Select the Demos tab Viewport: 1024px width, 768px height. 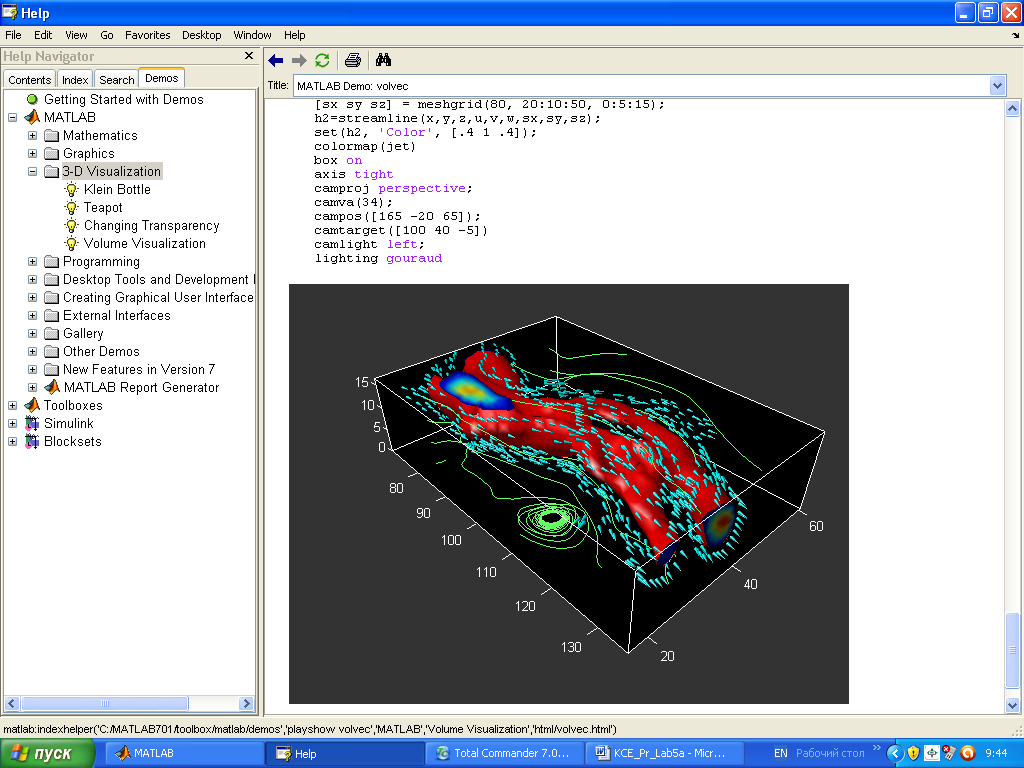161,78
